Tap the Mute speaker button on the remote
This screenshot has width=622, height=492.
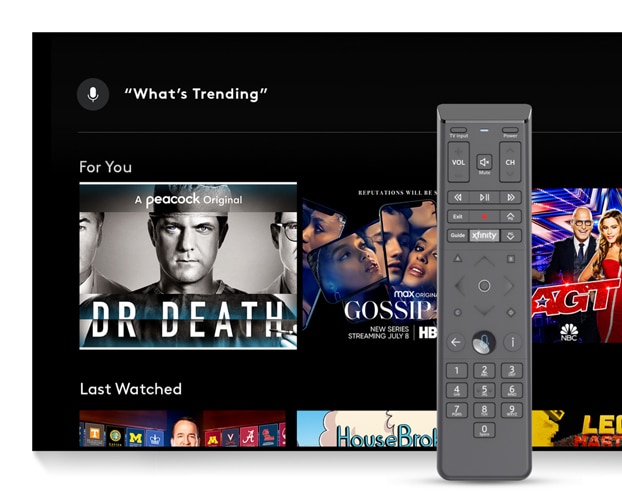click(x=484, y=162)
